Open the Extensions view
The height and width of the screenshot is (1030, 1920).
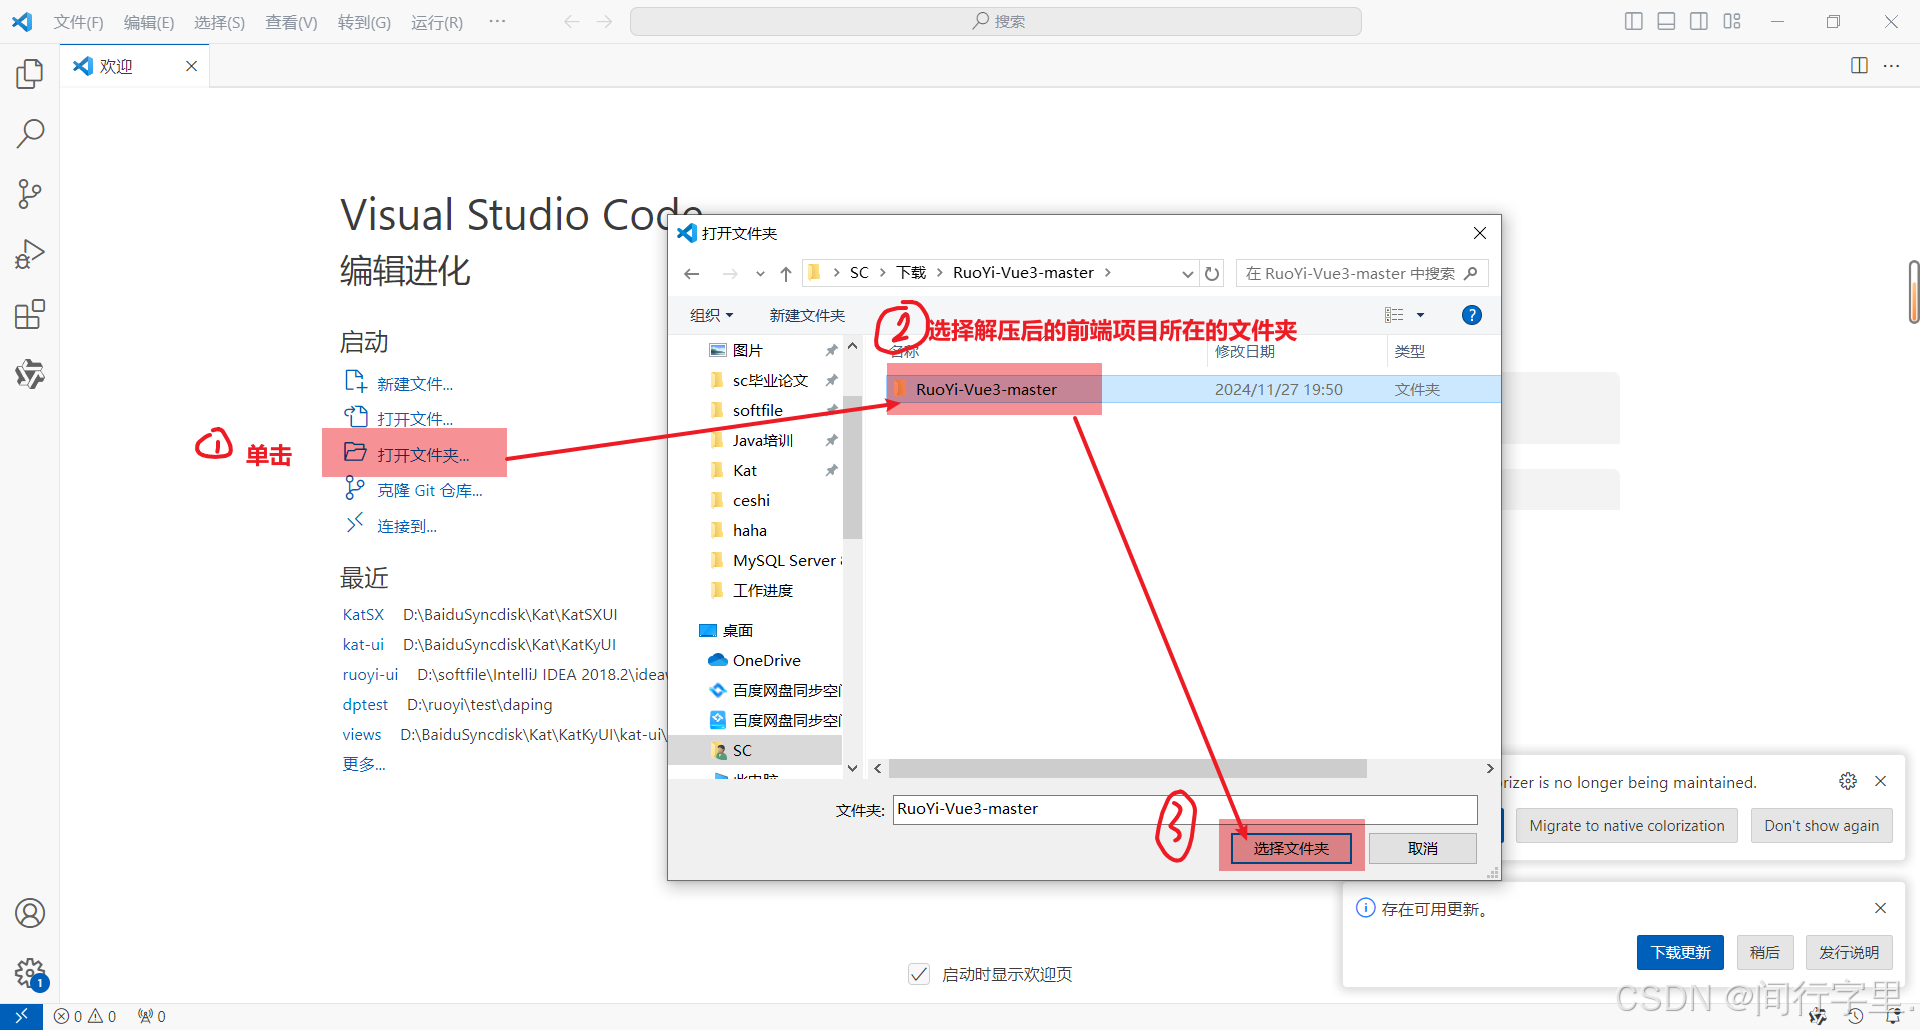[30, 315]
